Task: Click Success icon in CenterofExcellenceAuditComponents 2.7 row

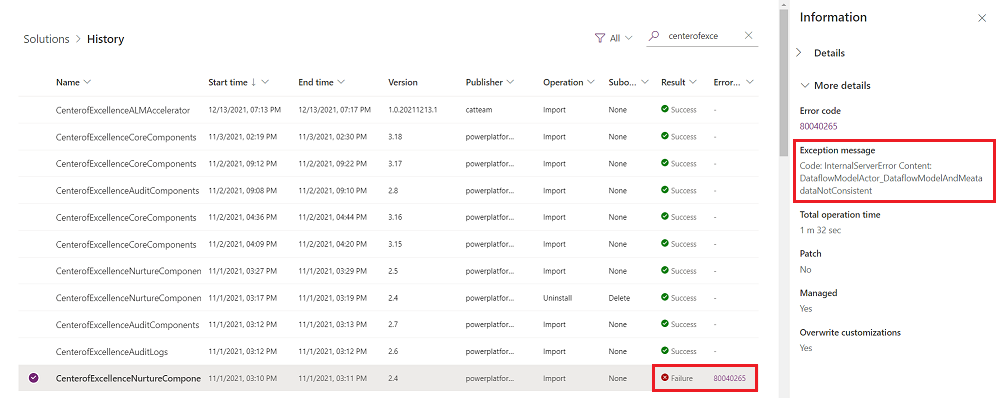Action: [x=665, y=324]
